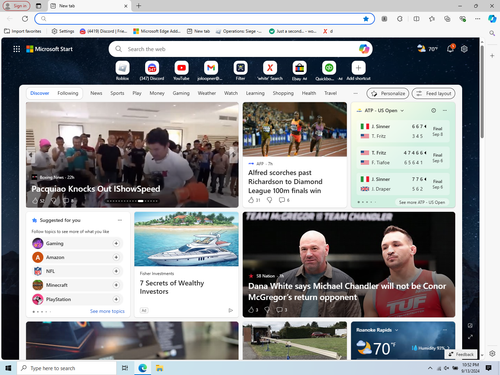Open the Quickbooks shortcut tile
The height and width of the screenshot is (375, 500).
[x=329, y=68]
